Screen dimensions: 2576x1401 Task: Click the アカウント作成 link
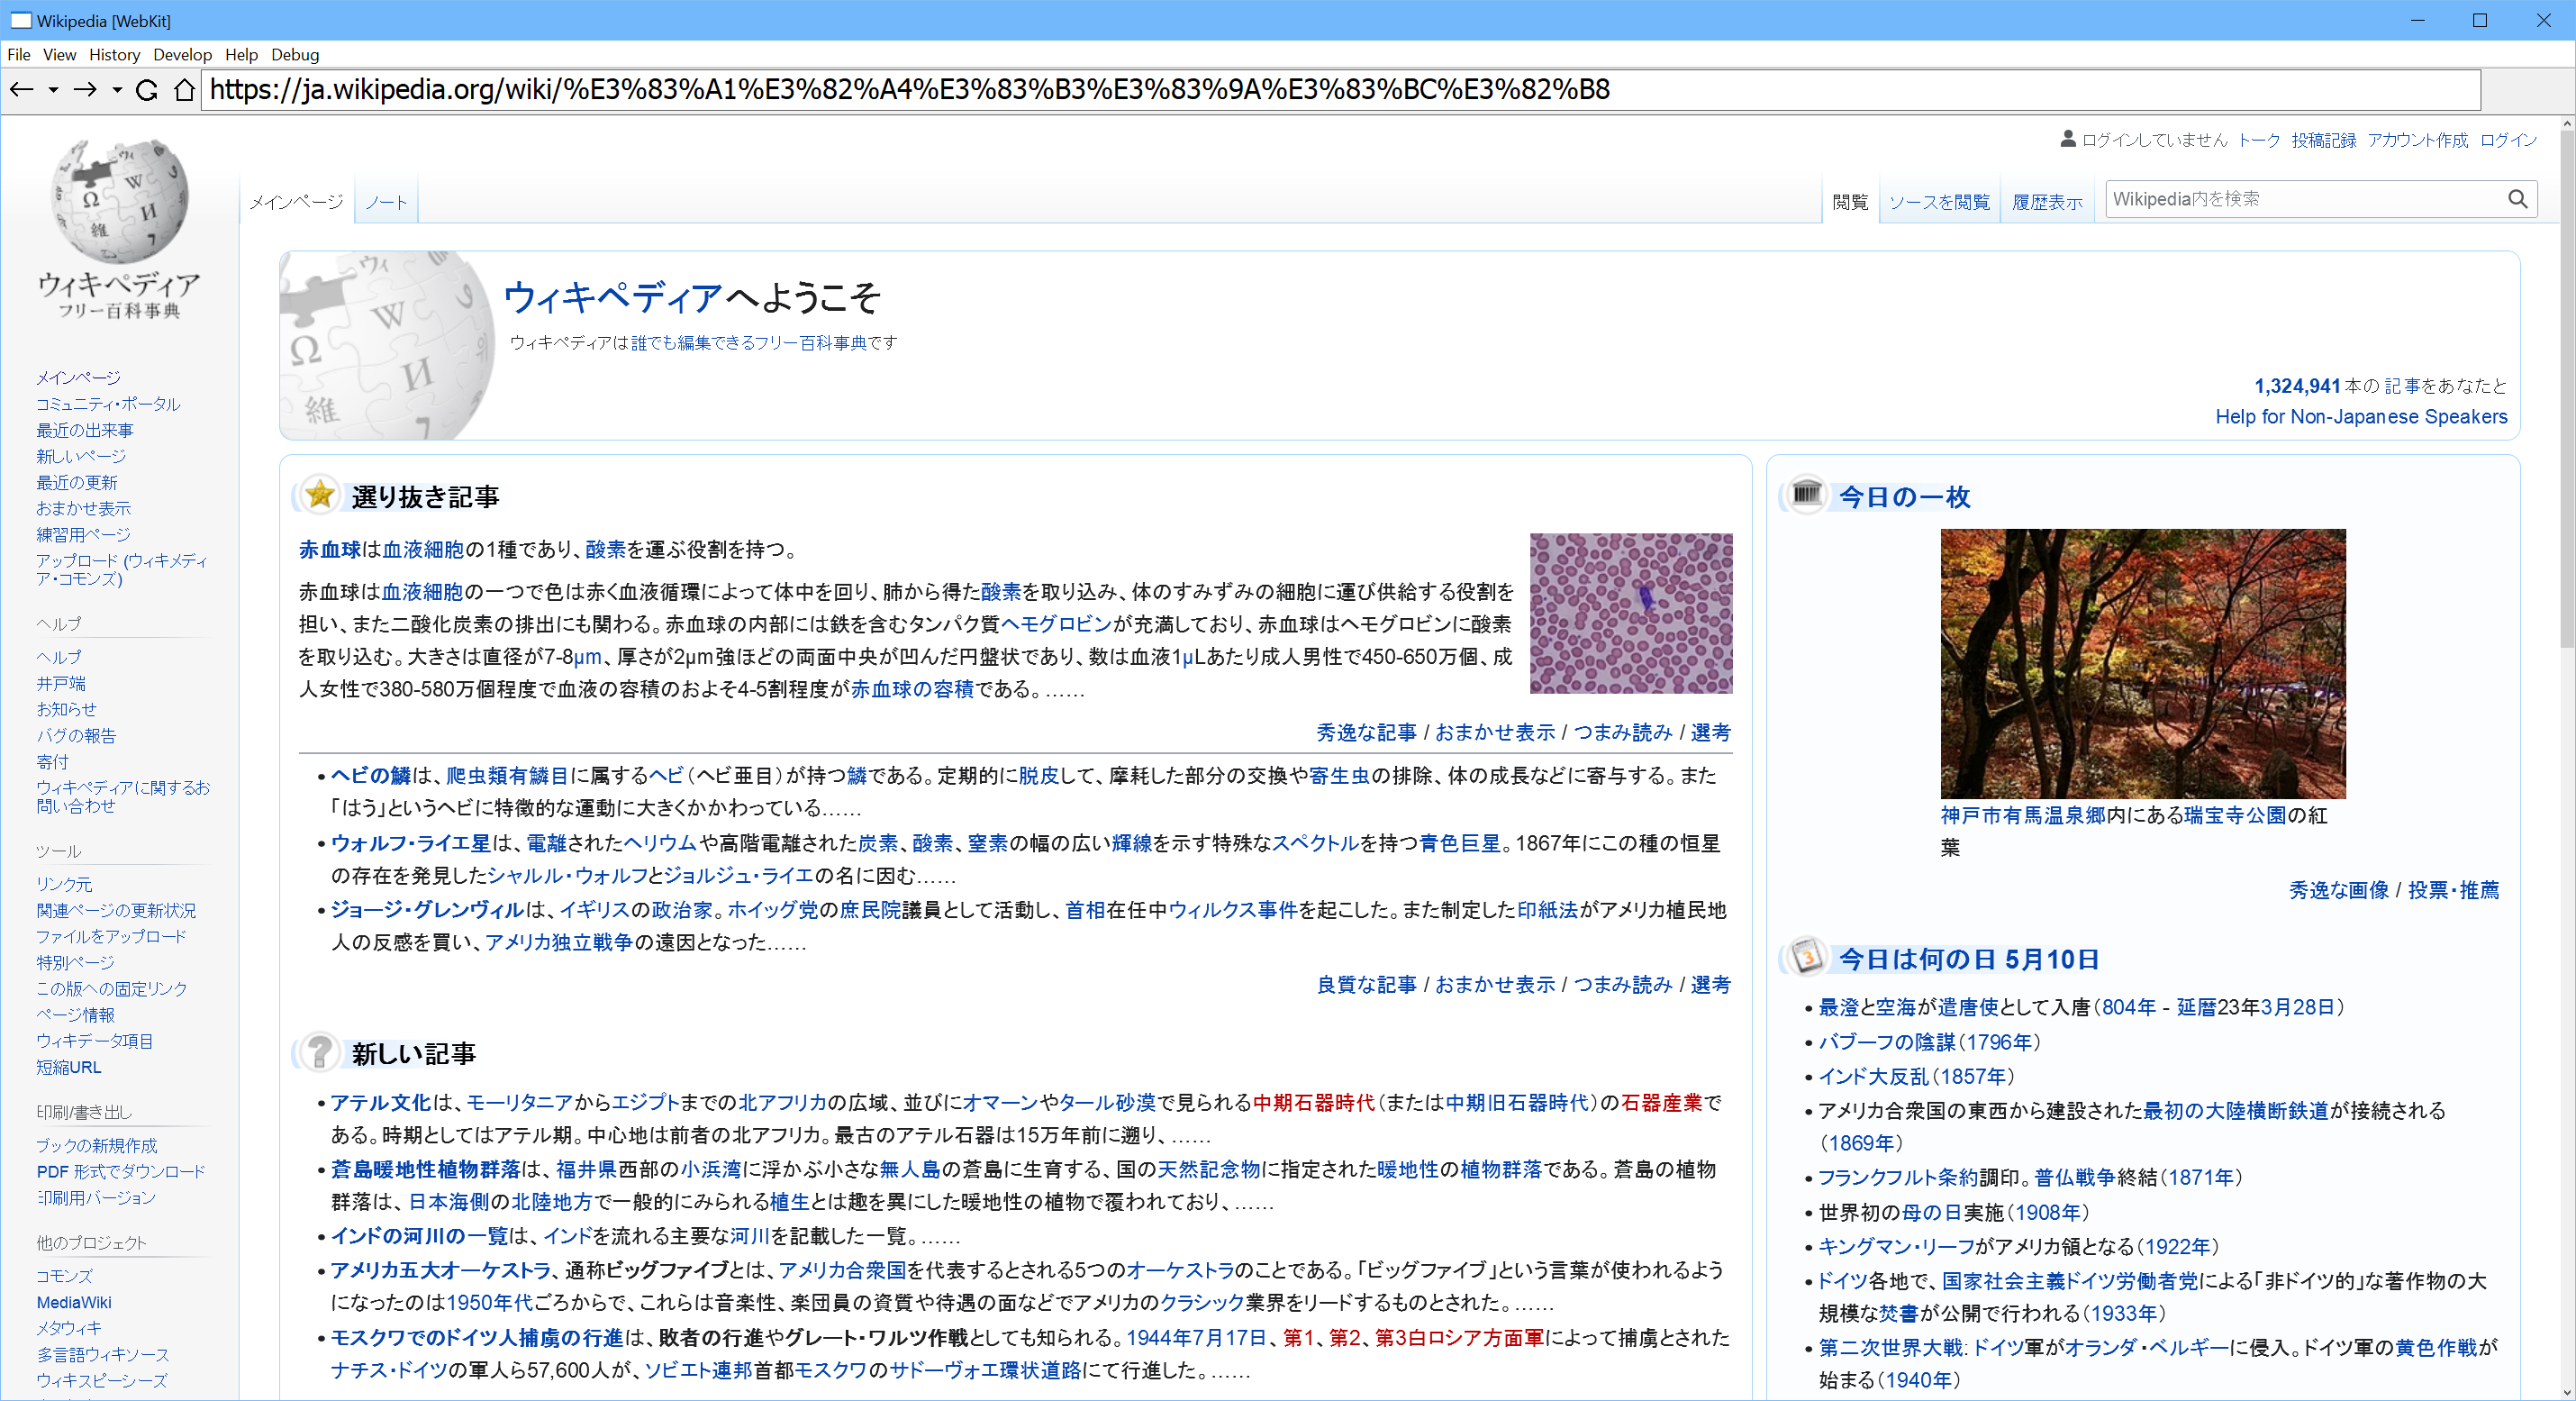coord(2417,140)
